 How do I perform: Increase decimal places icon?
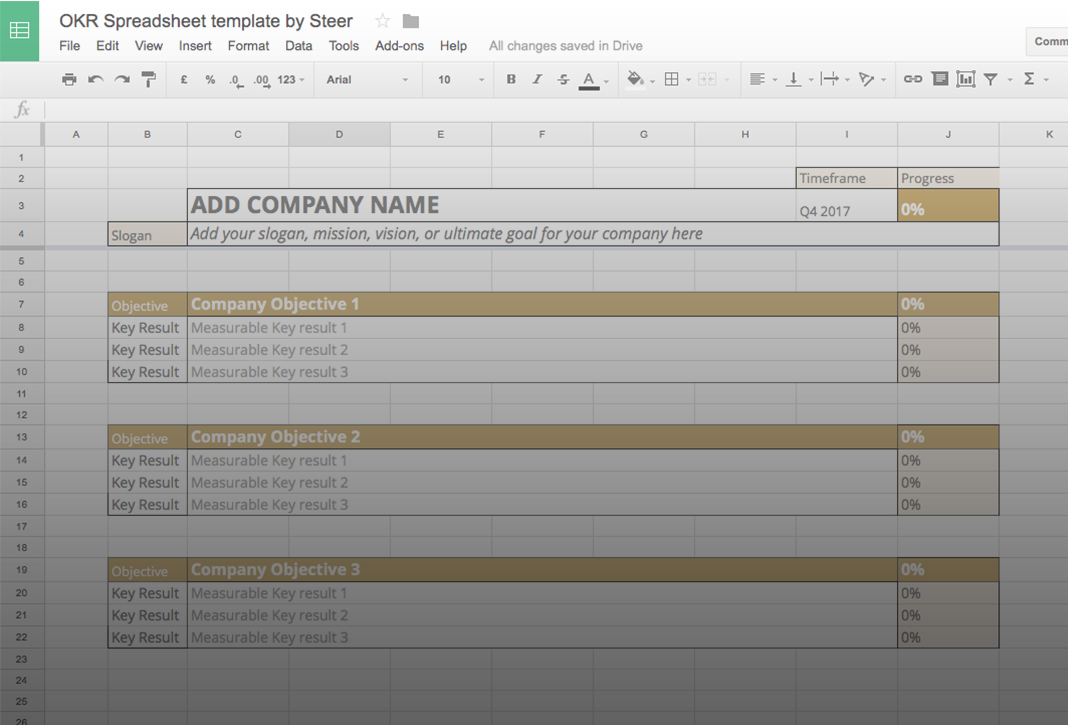[x=261, y=80]
